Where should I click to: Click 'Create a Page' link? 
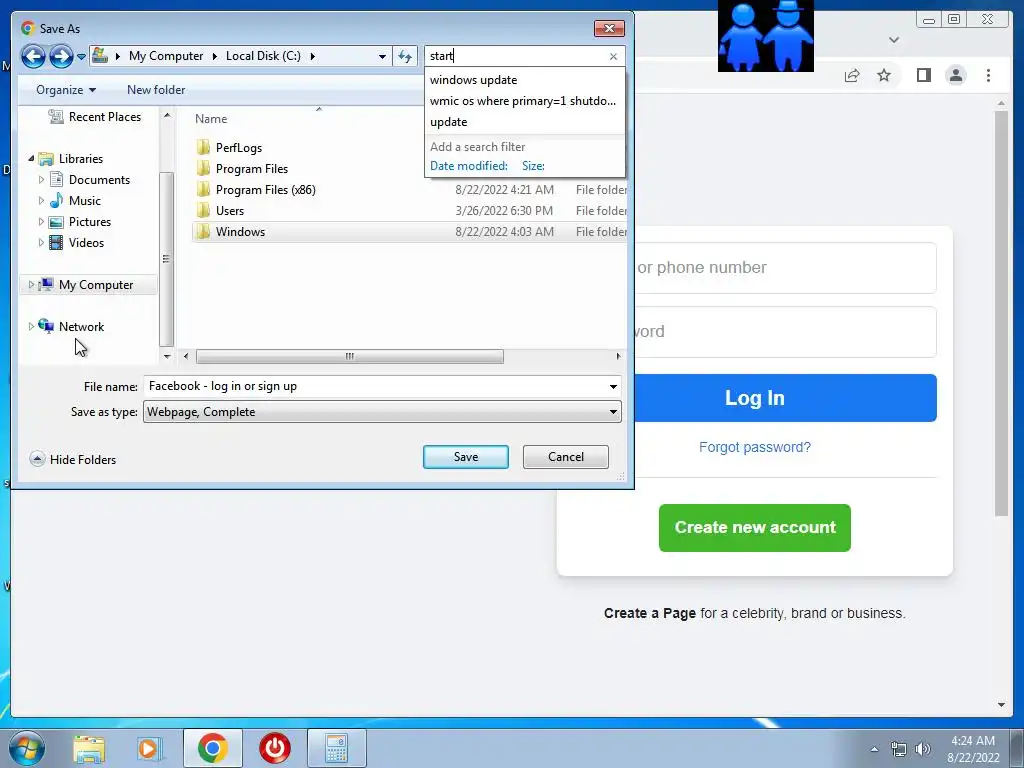coord(650,614)
